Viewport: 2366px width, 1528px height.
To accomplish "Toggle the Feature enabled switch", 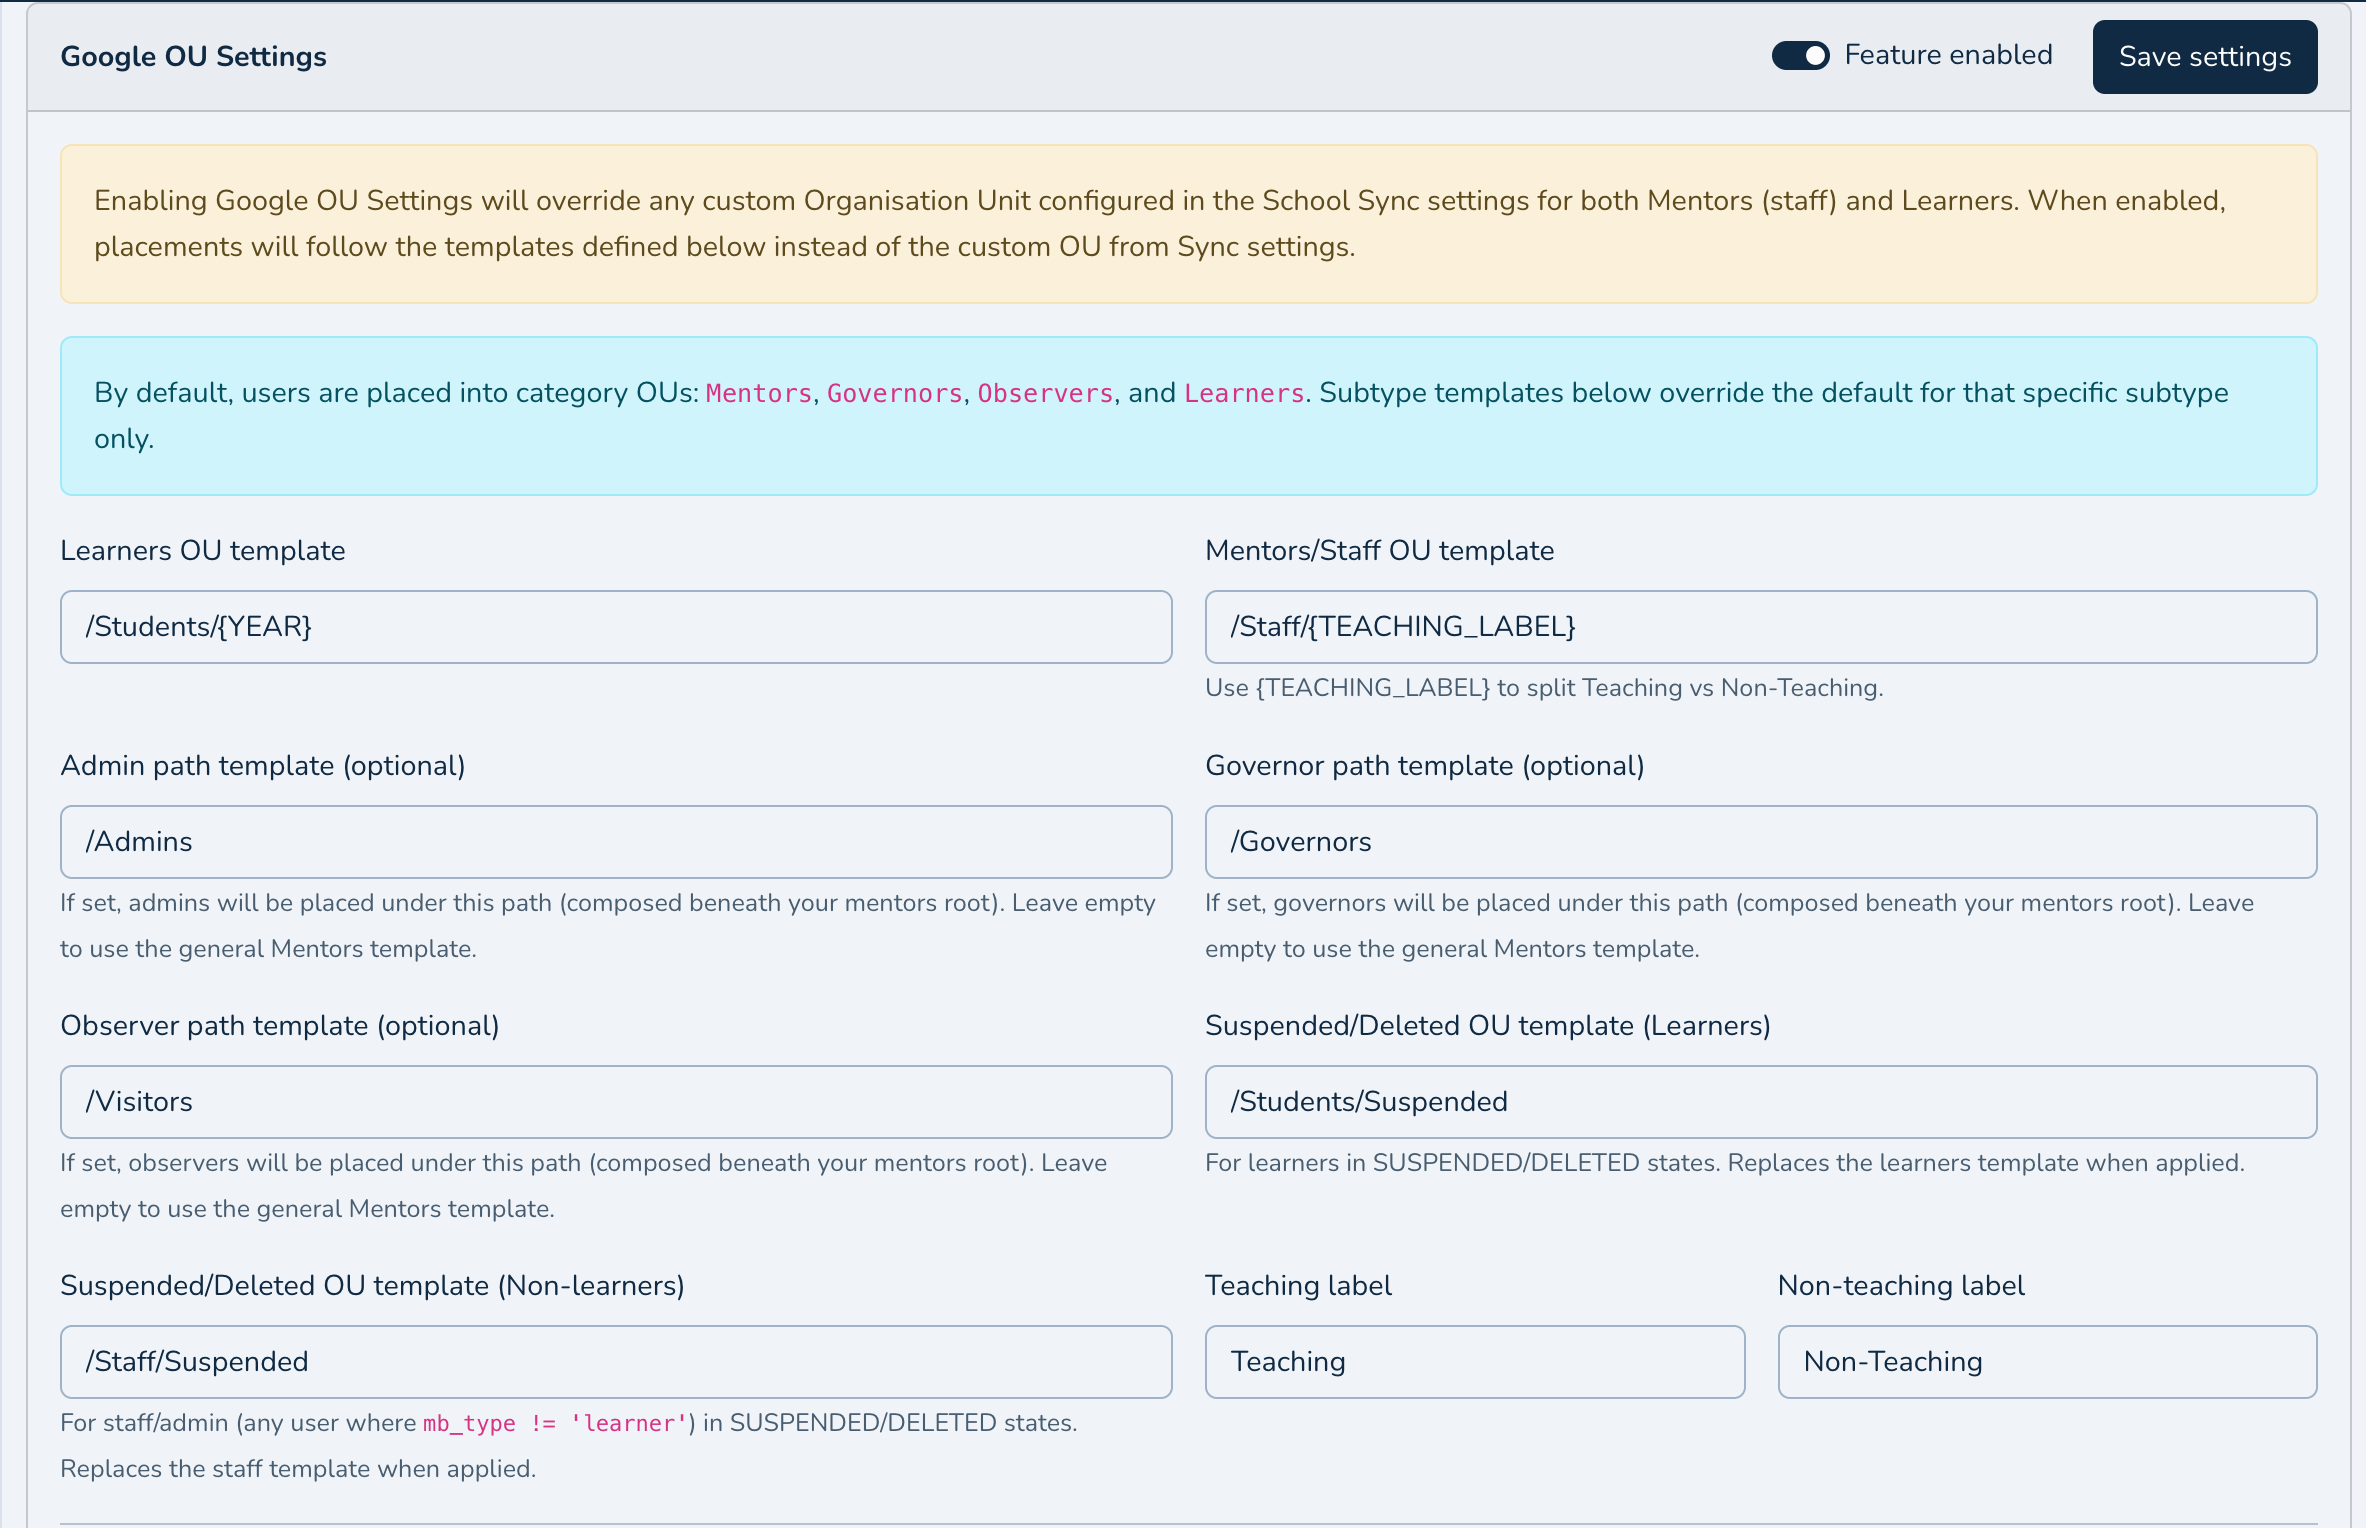I will point(1800,56).
